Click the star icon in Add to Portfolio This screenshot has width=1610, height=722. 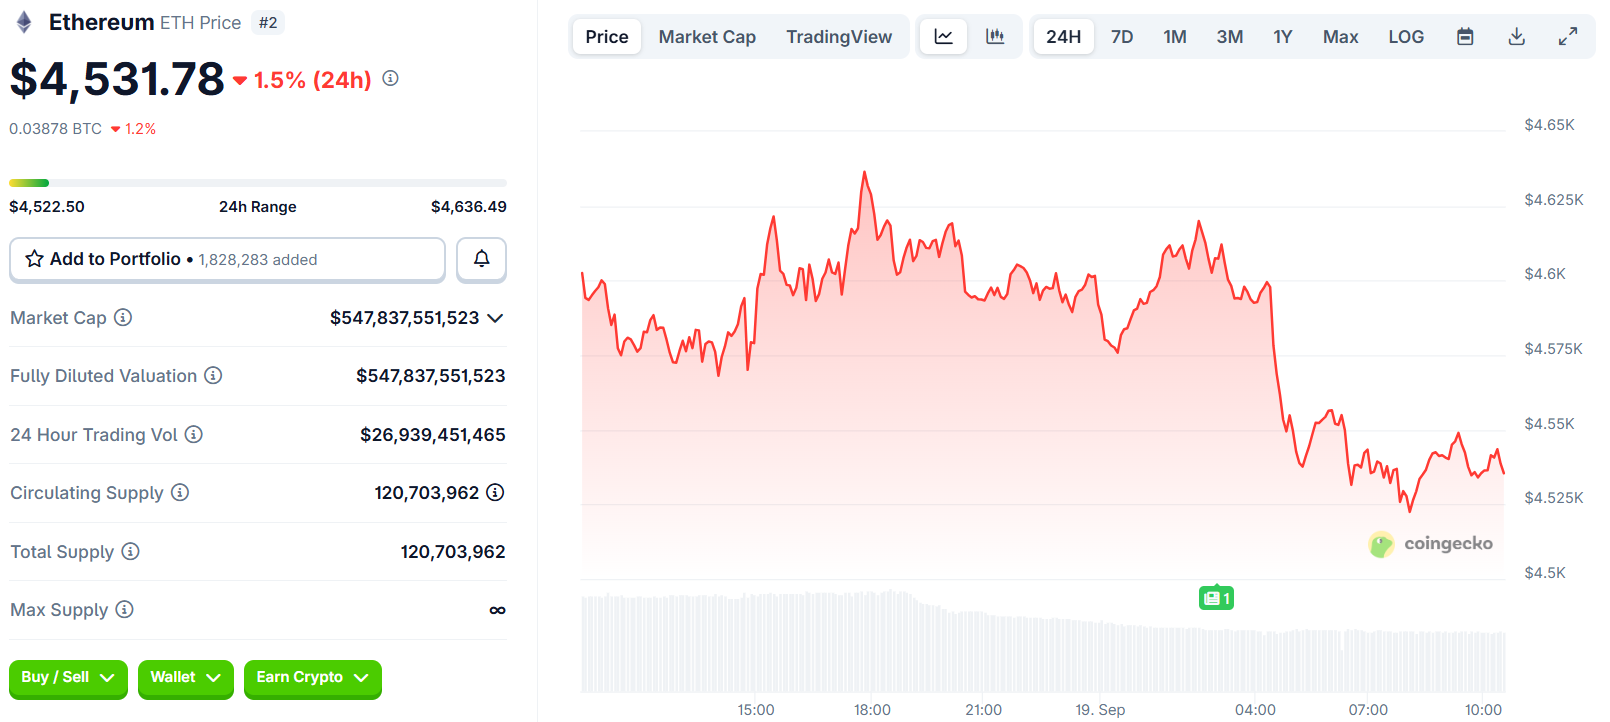point(34,259)
